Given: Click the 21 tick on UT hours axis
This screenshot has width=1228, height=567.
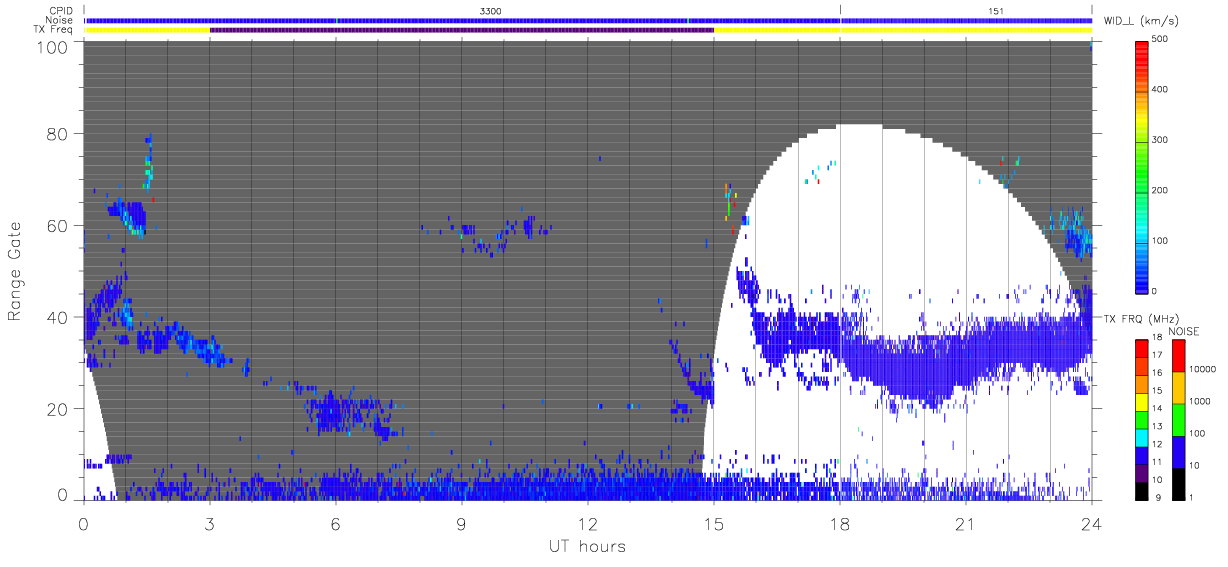Looking at the screenshot, I should tap(966, 523).
